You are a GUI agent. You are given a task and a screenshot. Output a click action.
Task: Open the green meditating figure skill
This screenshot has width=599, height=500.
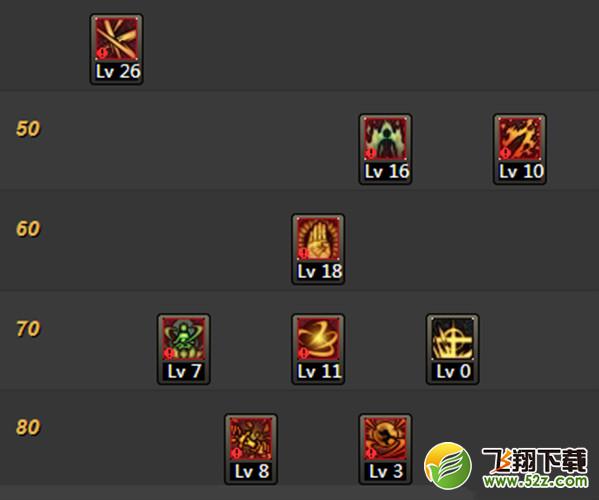click(x=184, y=339)
